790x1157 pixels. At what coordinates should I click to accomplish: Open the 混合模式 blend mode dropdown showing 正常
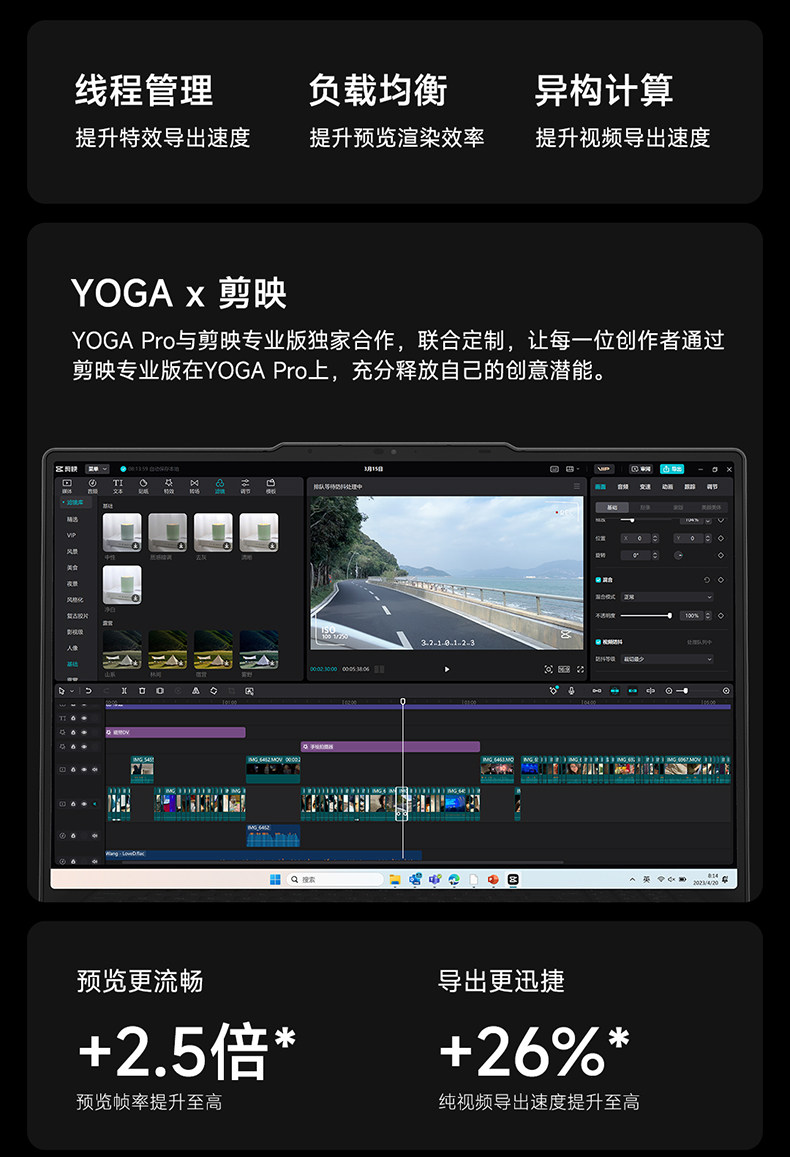pos(668,597)
